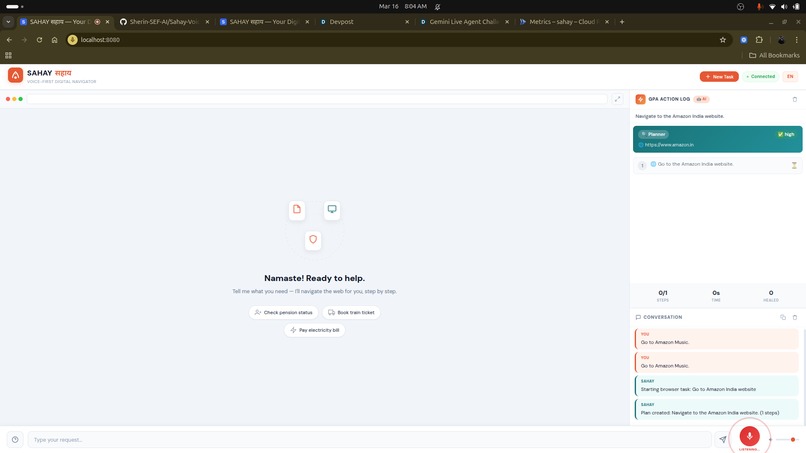This screenshot has height=453, width=806.
Task: Open the https://www.amazon.in link
Action: tap(669, 145)
